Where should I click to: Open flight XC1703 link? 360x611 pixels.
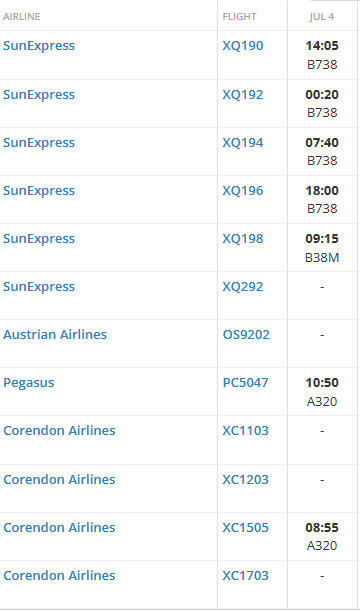click(x=245, y=575)
